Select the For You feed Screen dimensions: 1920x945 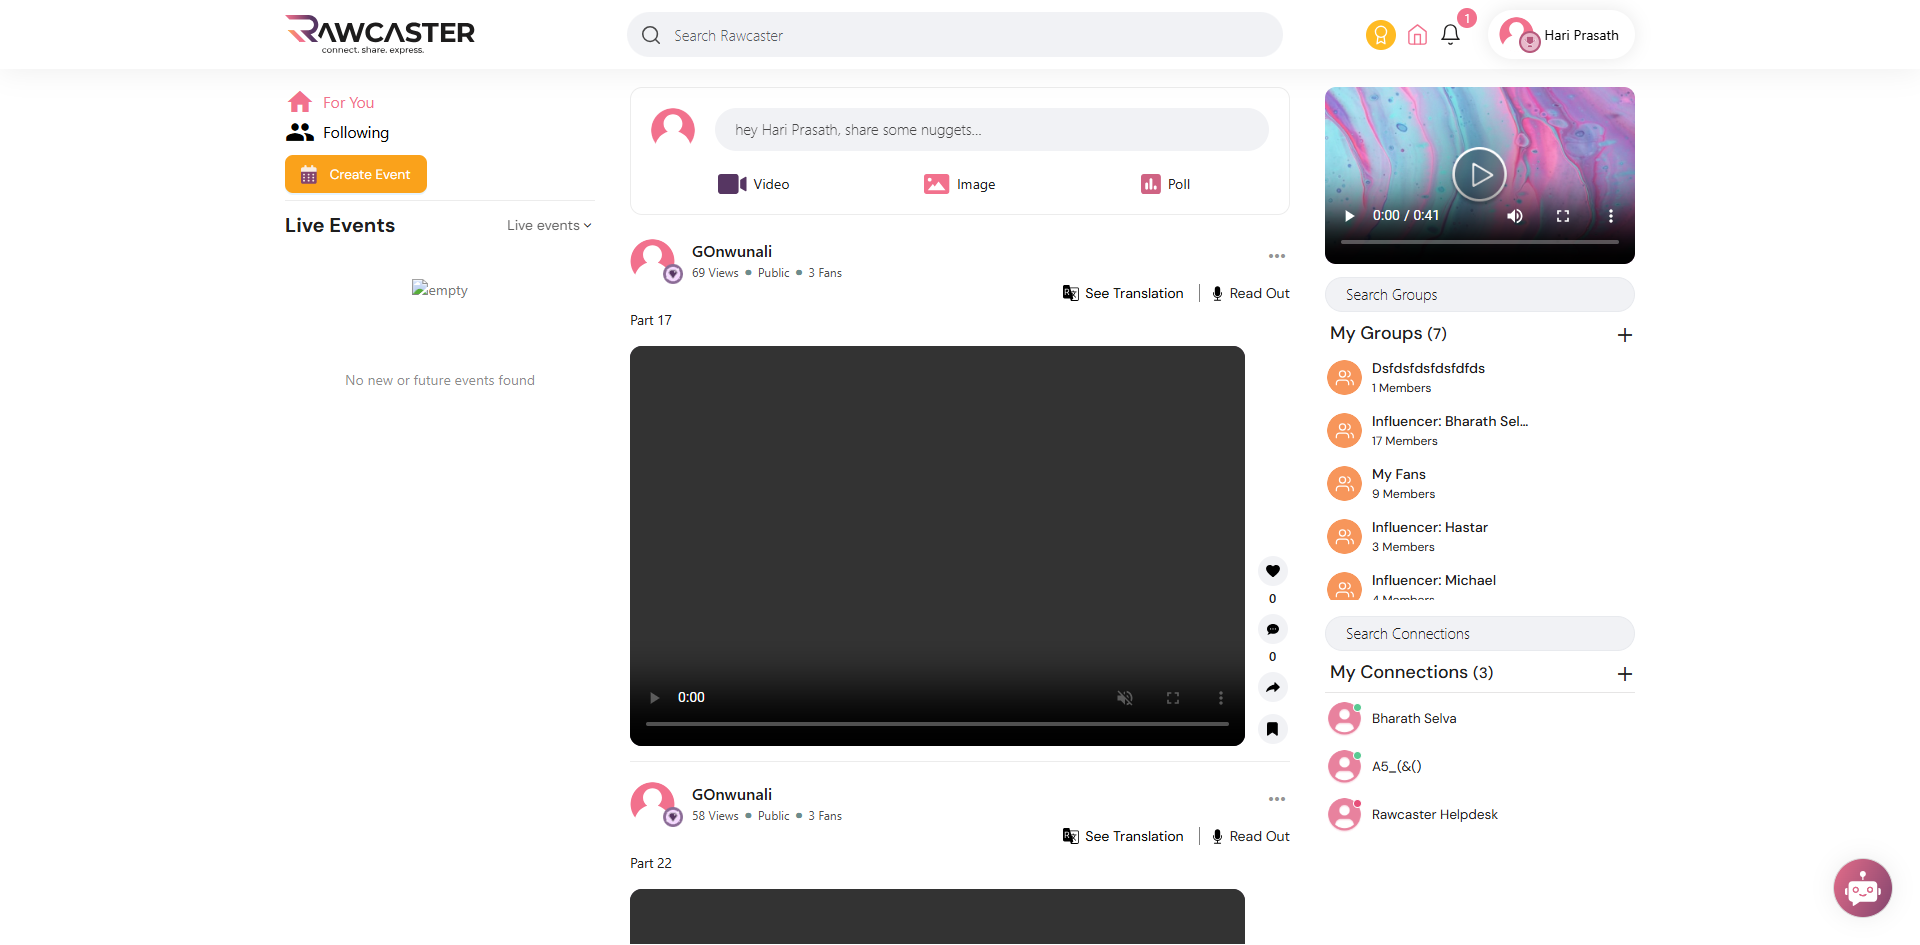point(347,103)
